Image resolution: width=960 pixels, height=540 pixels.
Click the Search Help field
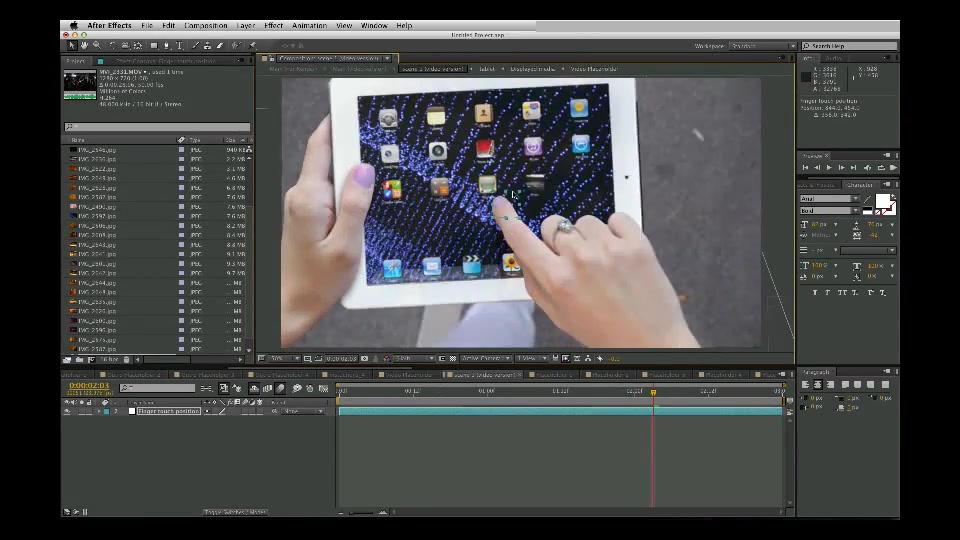(849, 46)
